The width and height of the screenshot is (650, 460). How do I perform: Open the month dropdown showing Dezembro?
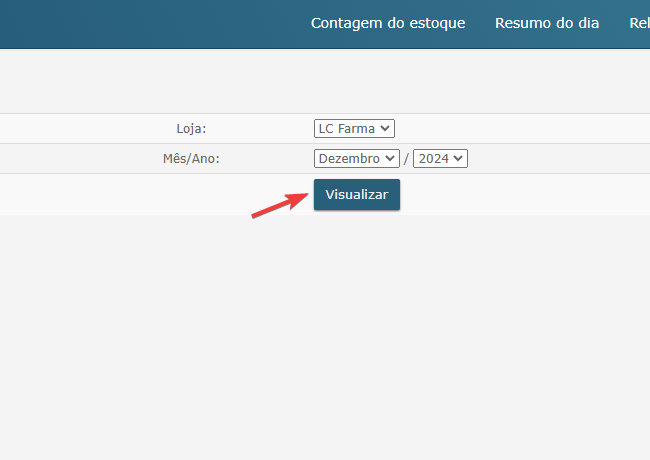click(x=357, y=159)
